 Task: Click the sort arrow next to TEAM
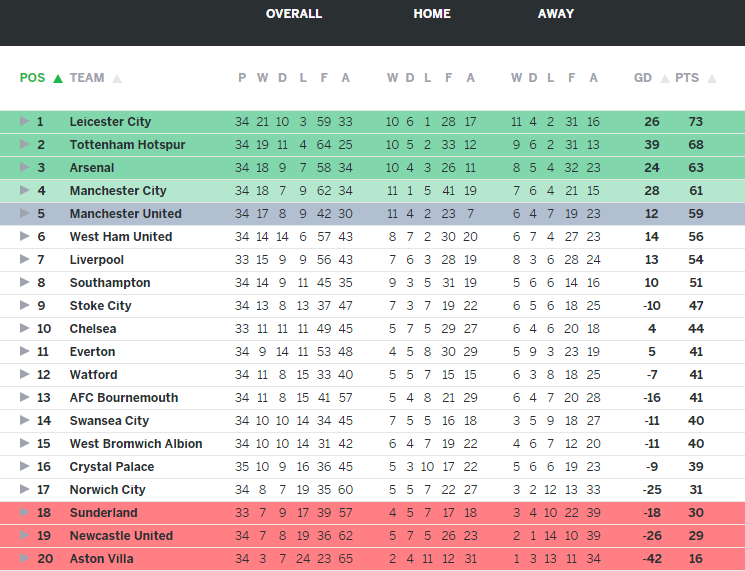tap(117, 78)
